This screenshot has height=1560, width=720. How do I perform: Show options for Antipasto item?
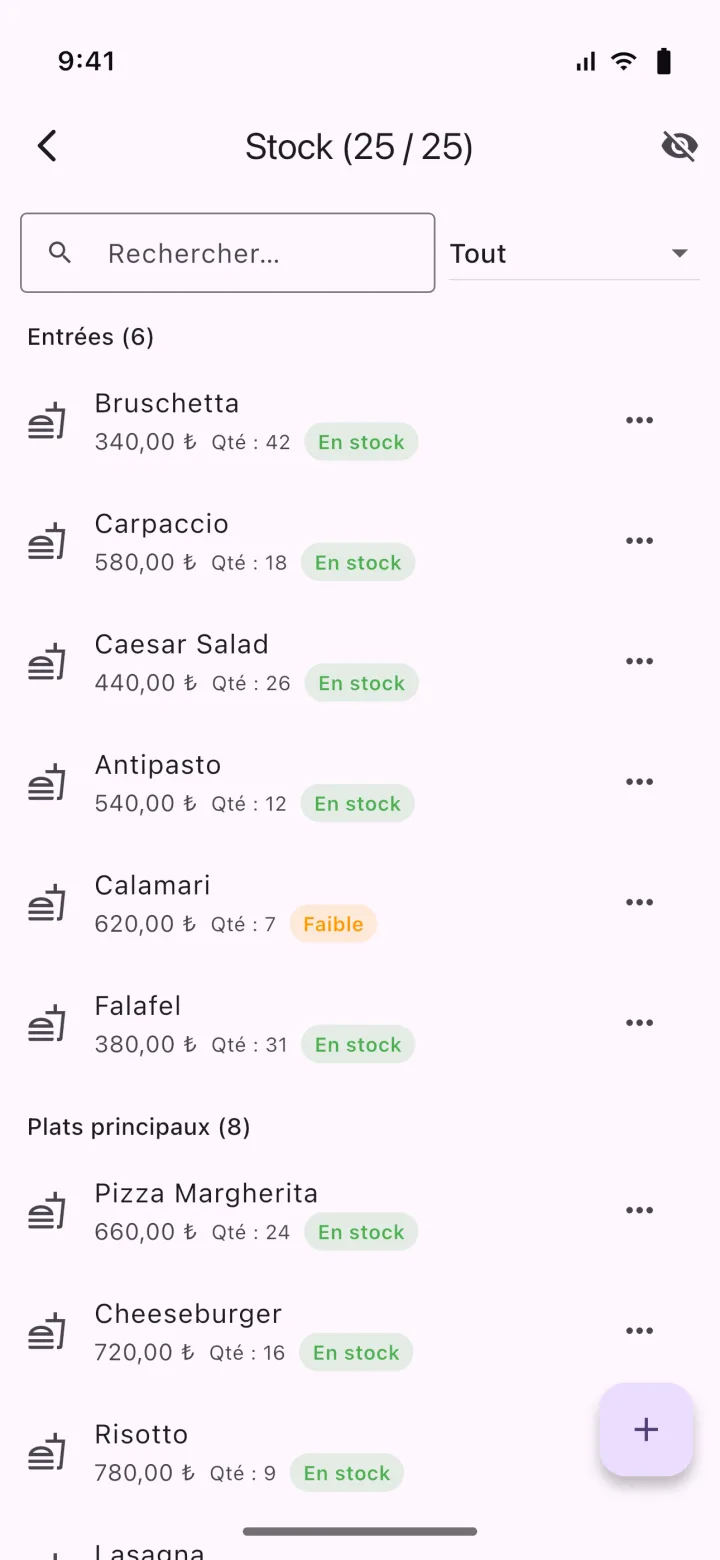pyautogui.click(x=639, y=782)
